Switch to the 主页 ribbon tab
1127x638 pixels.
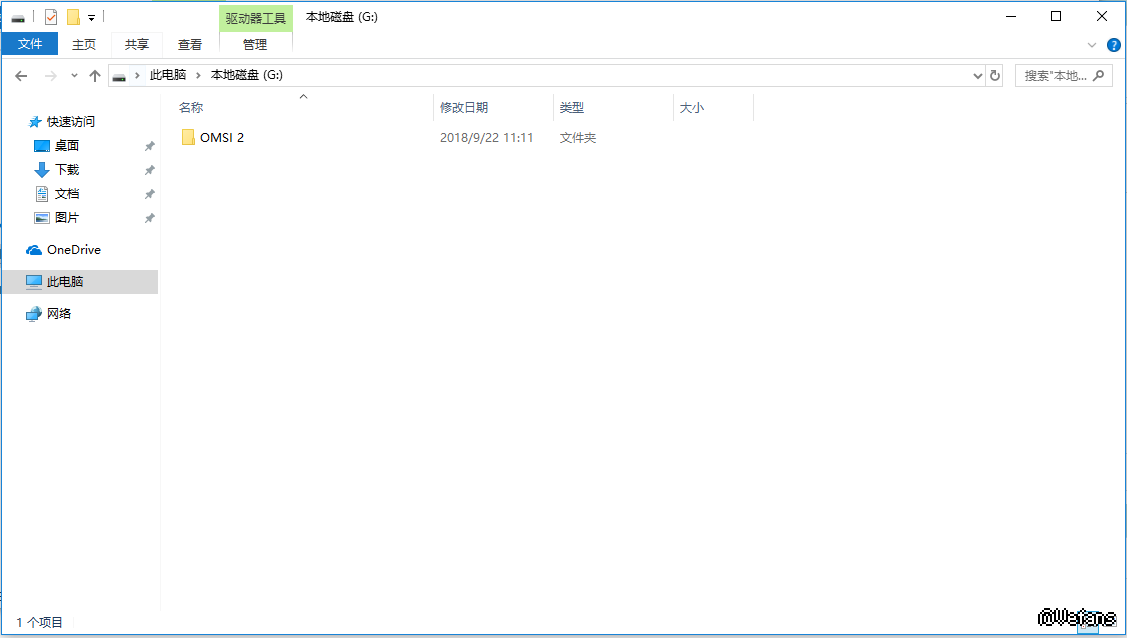point(83,44)
